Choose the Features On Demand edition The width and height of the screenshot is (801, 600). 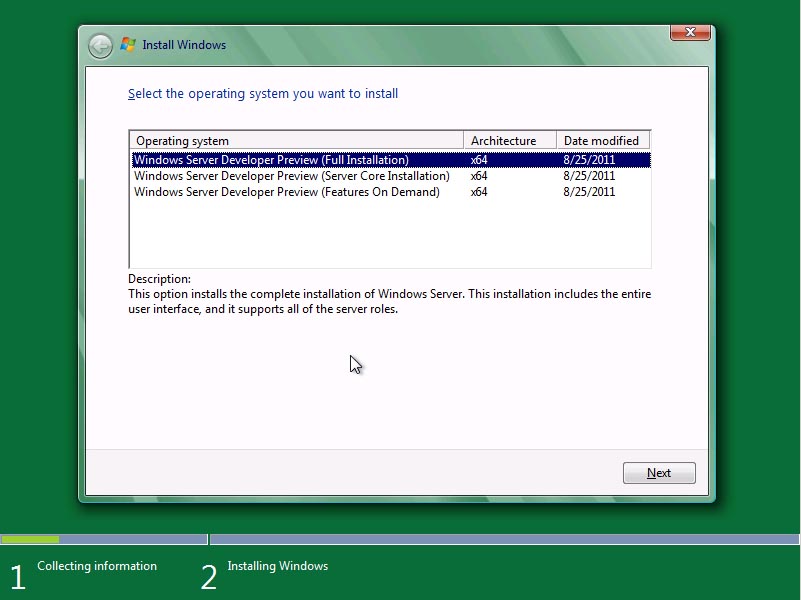[x=286, y=192]
